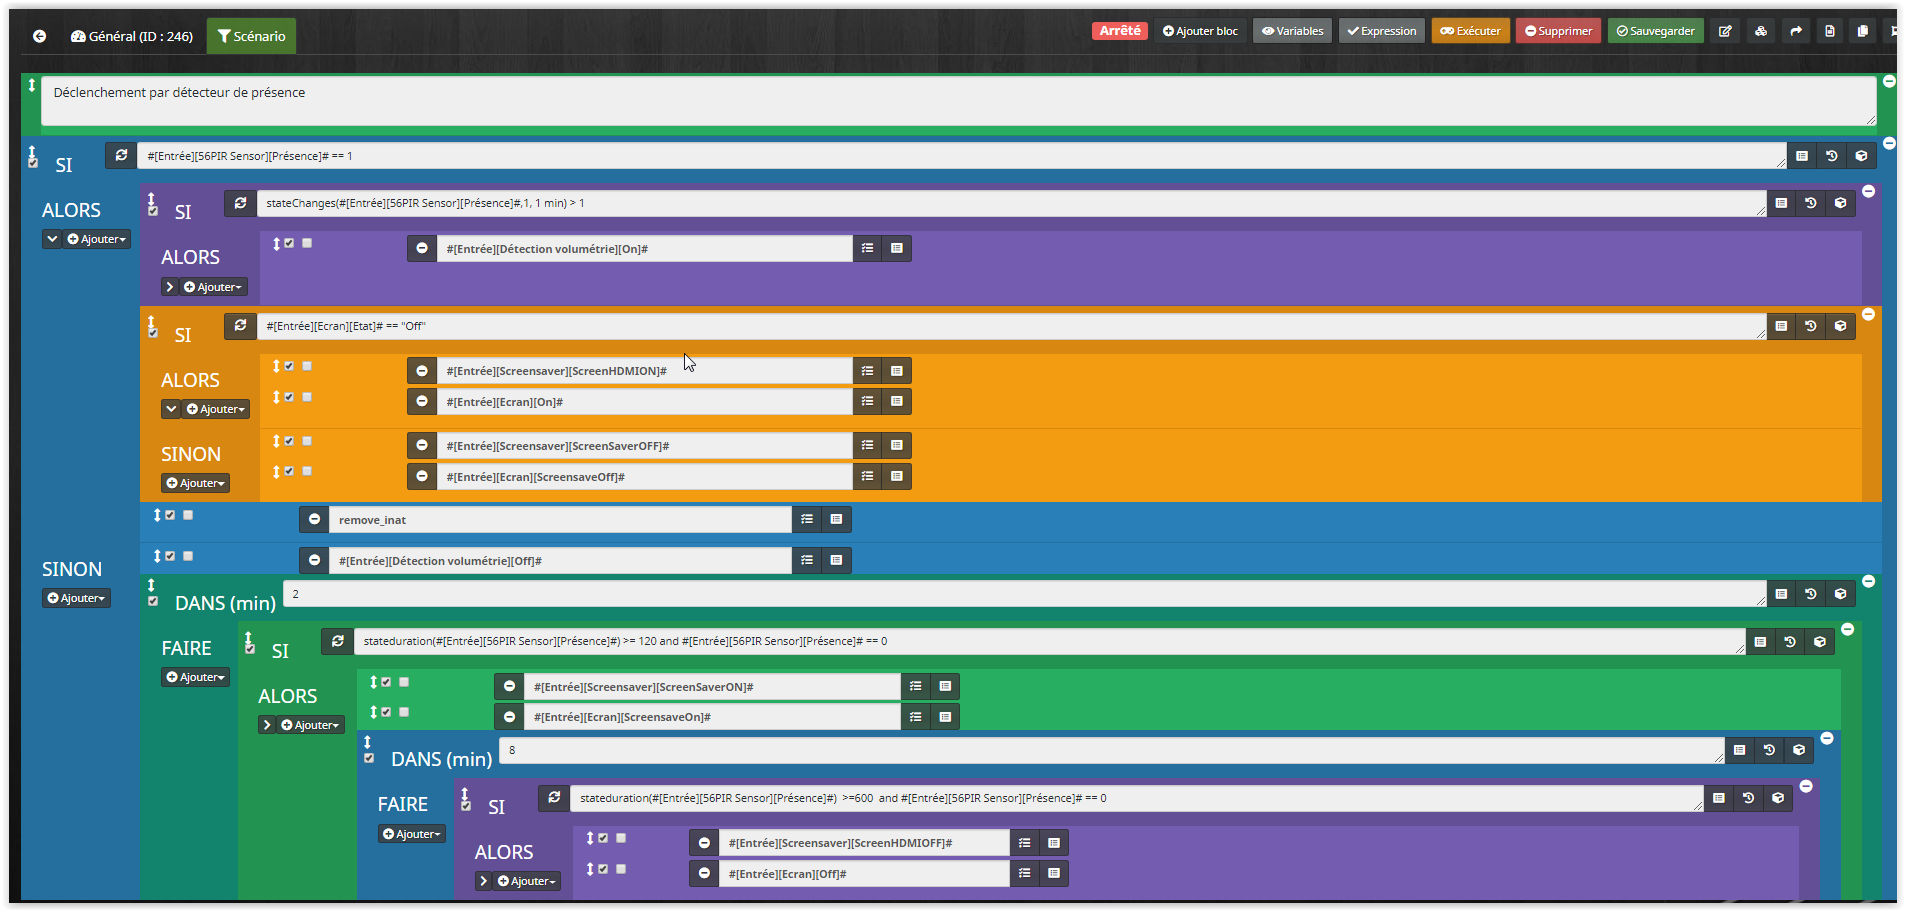
Task: Collapse the orange Ecran Etat block with its minus icon
Action: (x=1868, y=314)
